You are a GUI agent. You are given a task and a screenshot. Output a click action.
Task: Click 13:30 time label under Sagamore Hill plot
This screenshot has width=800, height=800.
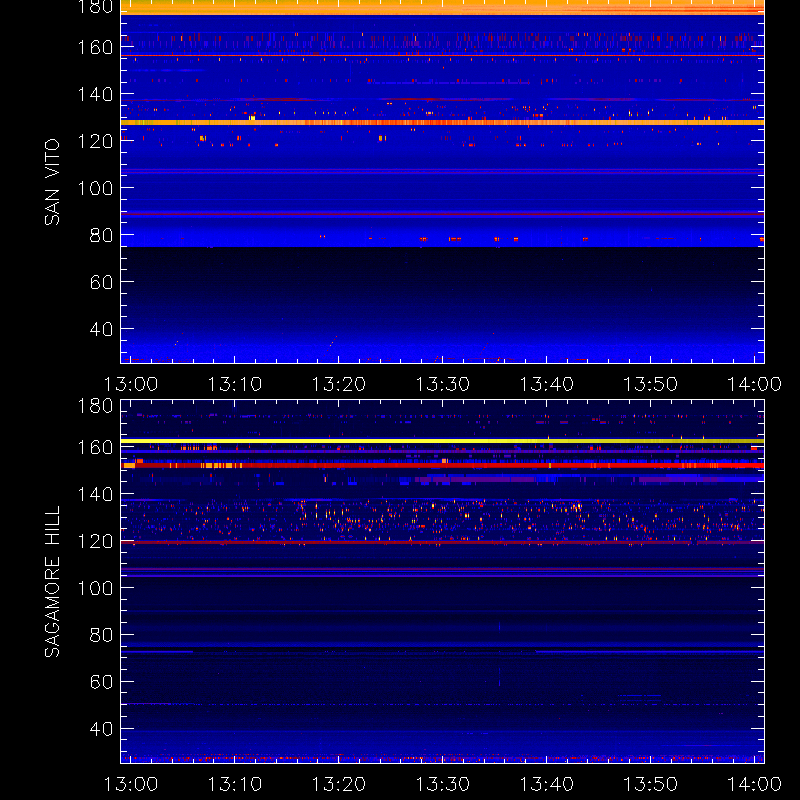point(443,784)
